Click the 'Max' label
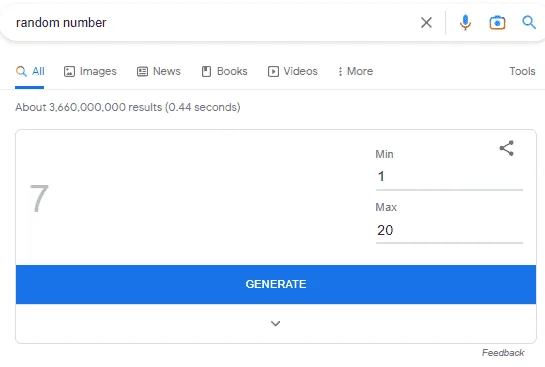The height and width of the screenshot is (367, 545). tap(386, 207)
